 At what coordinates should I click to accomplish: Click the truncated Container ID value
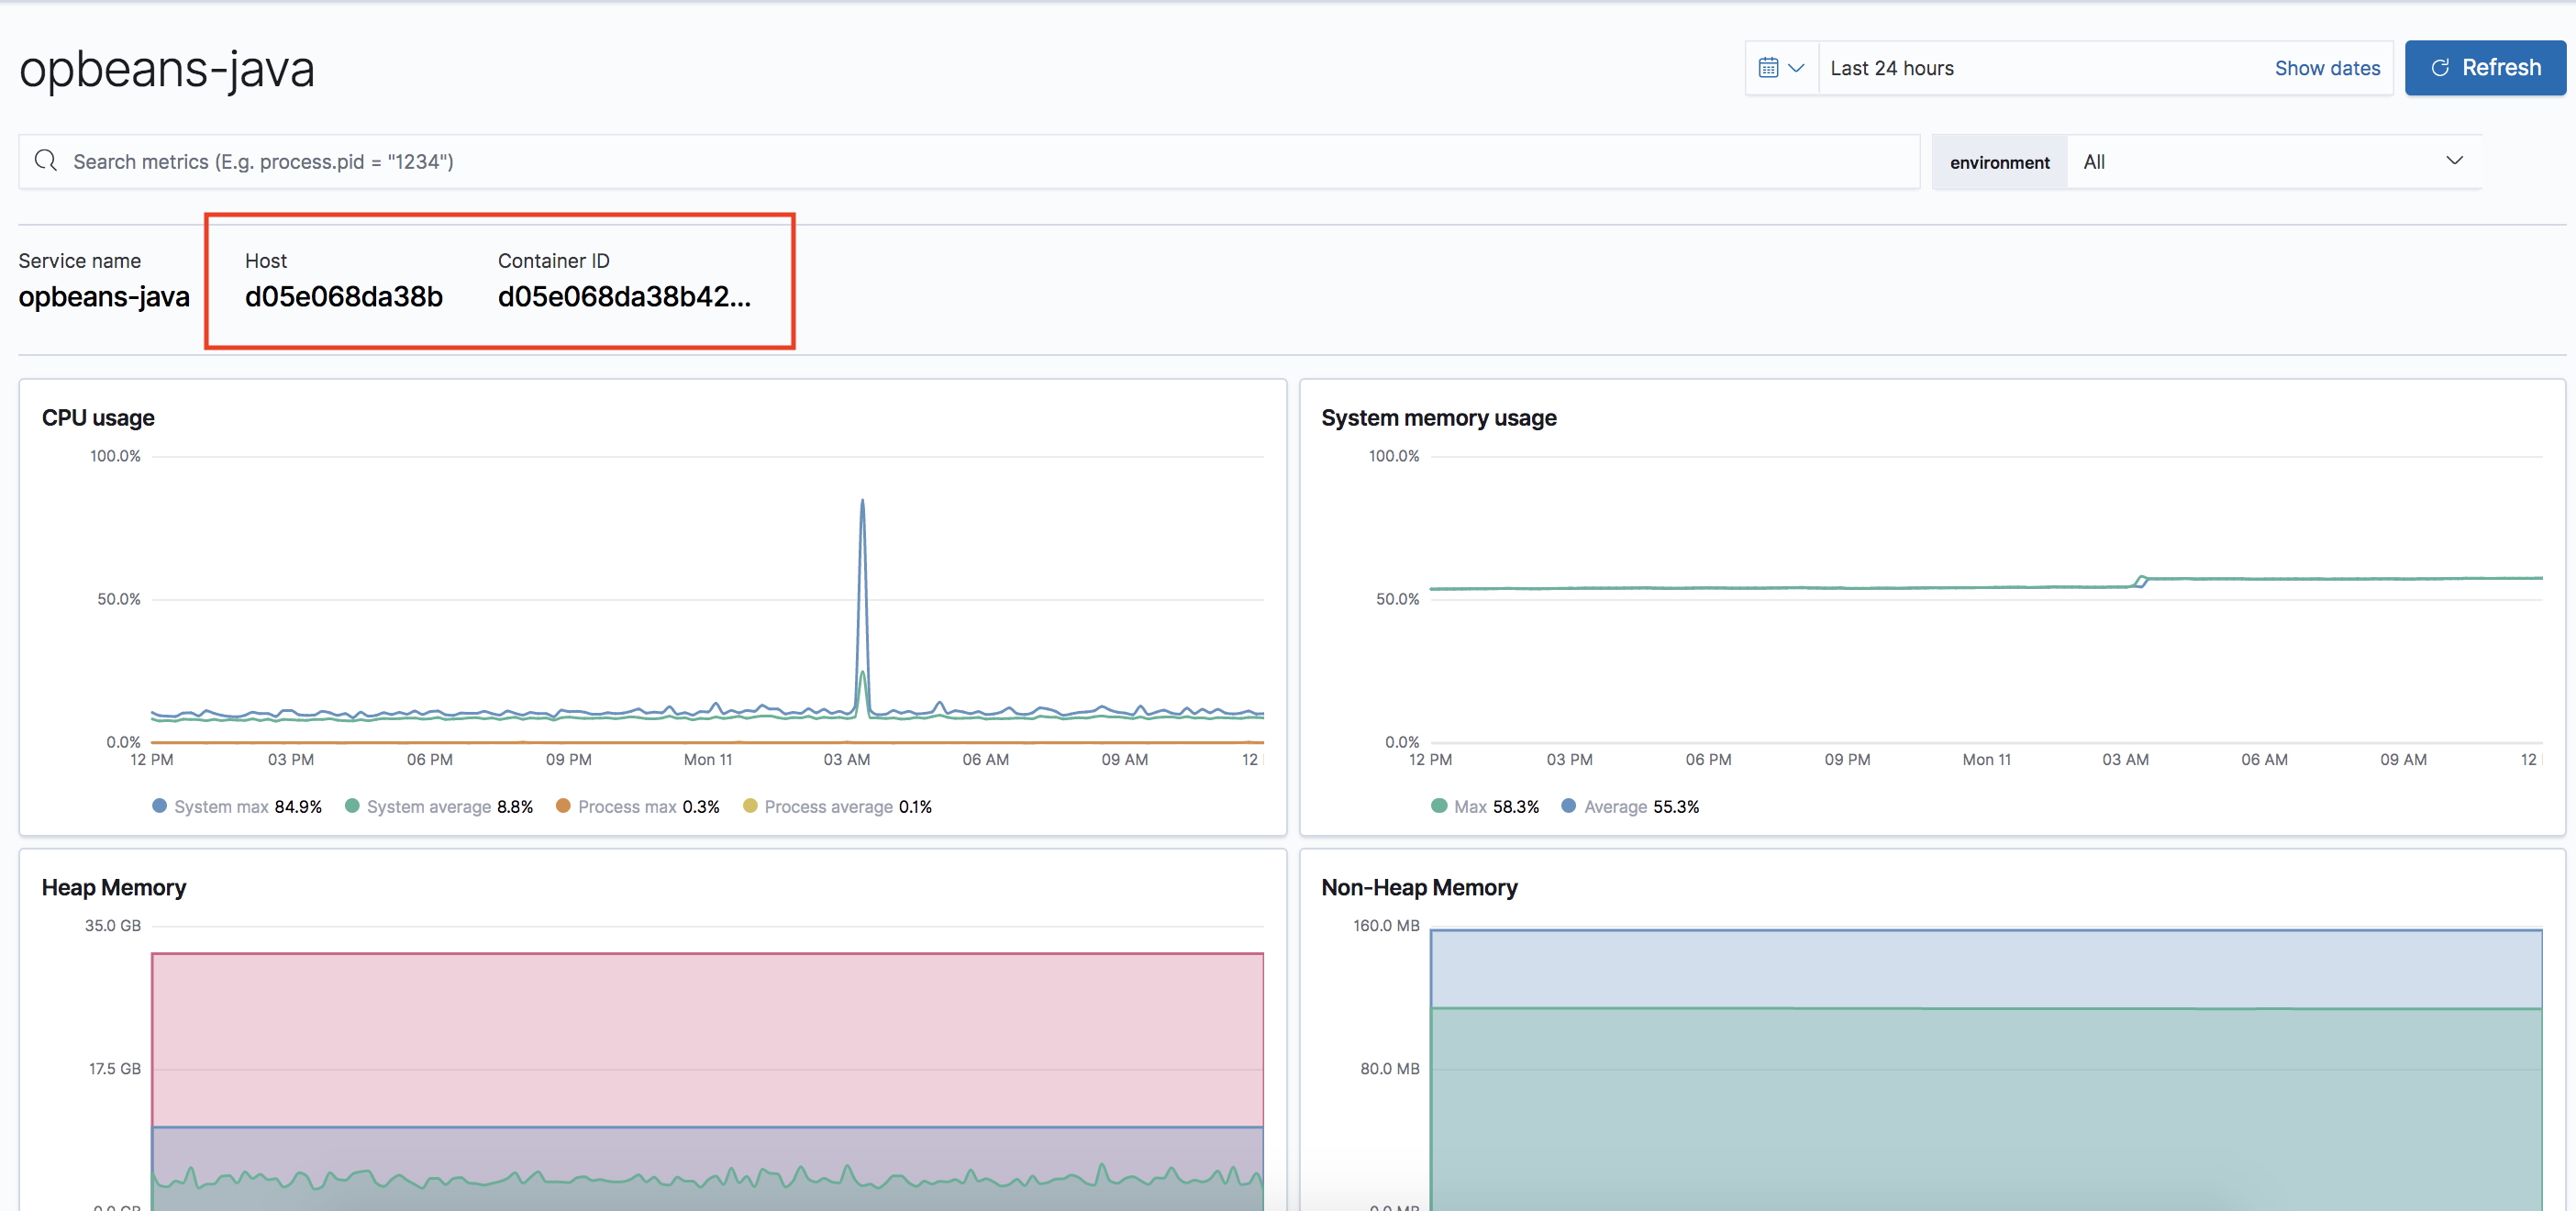coord(624,297)
